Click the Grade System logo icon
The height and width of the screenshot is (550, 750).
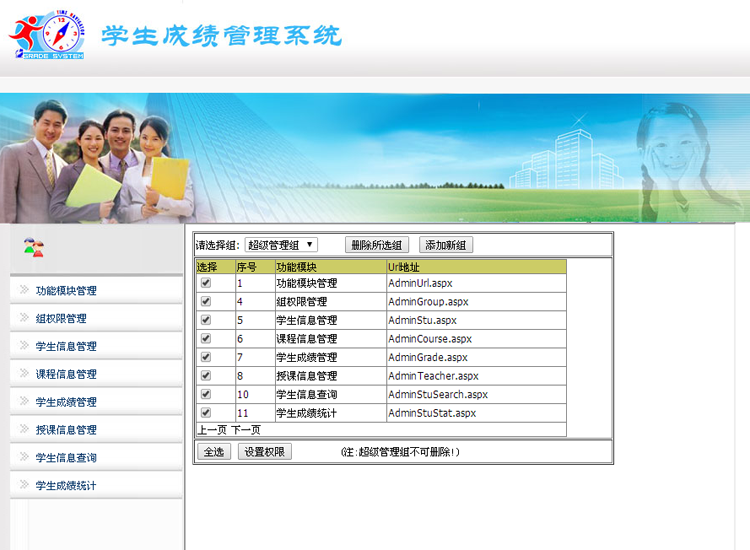(47, 34)
